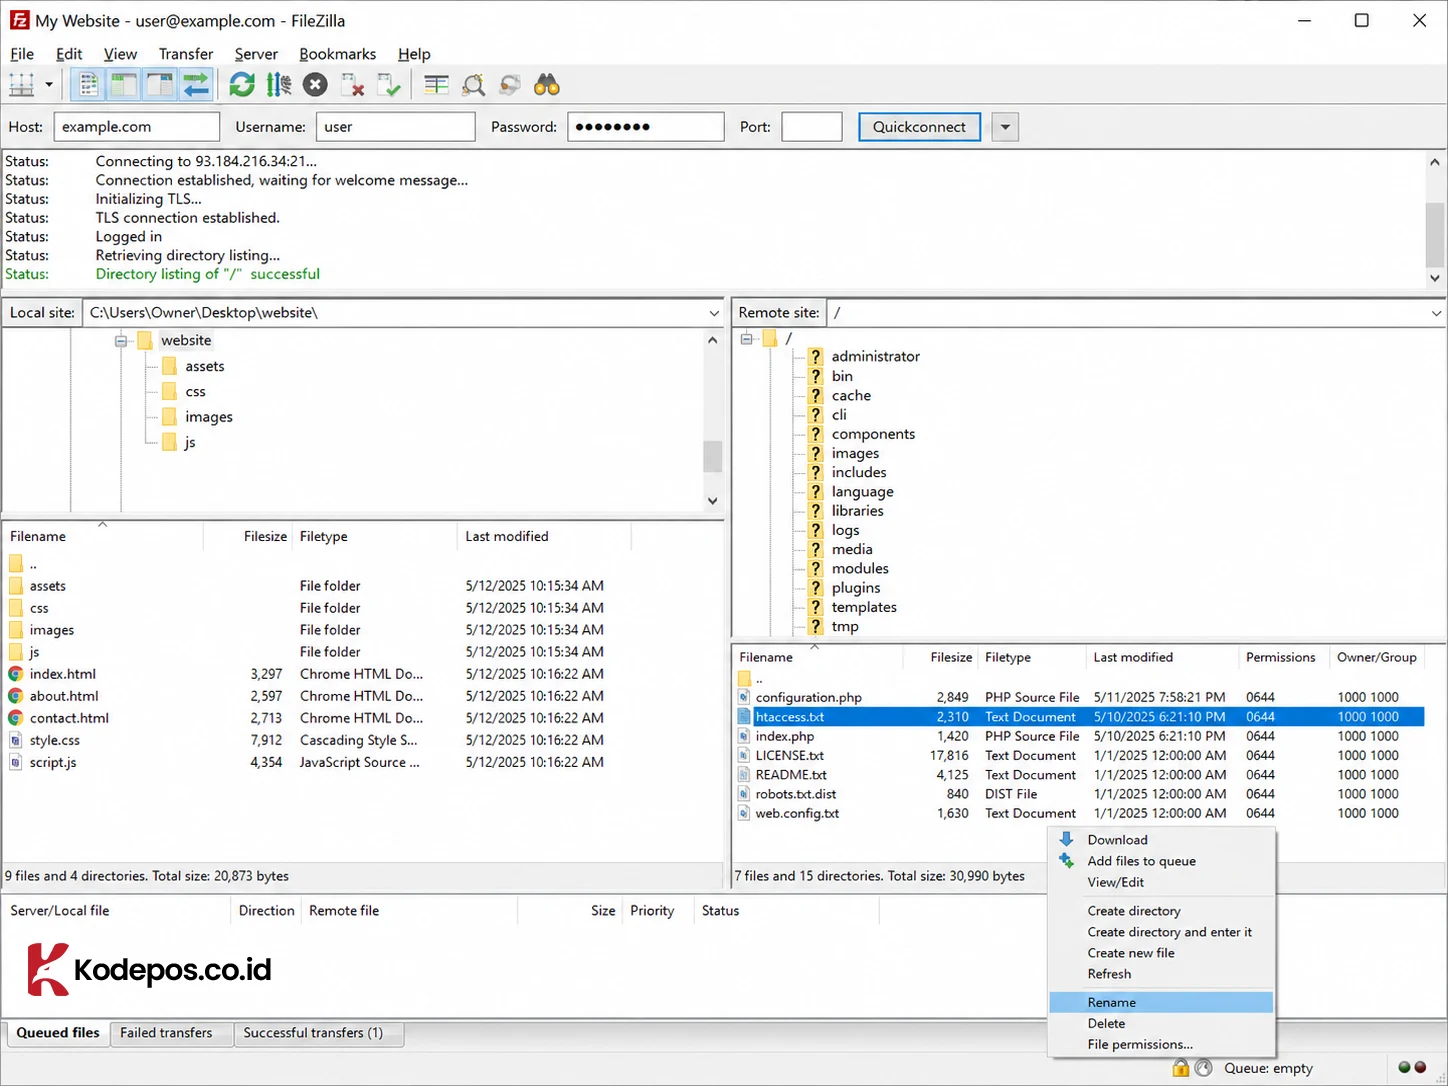Screen dimensions: 1448x1086
Task: Choose Create directory and enter it
Action: pos(1161,932)
